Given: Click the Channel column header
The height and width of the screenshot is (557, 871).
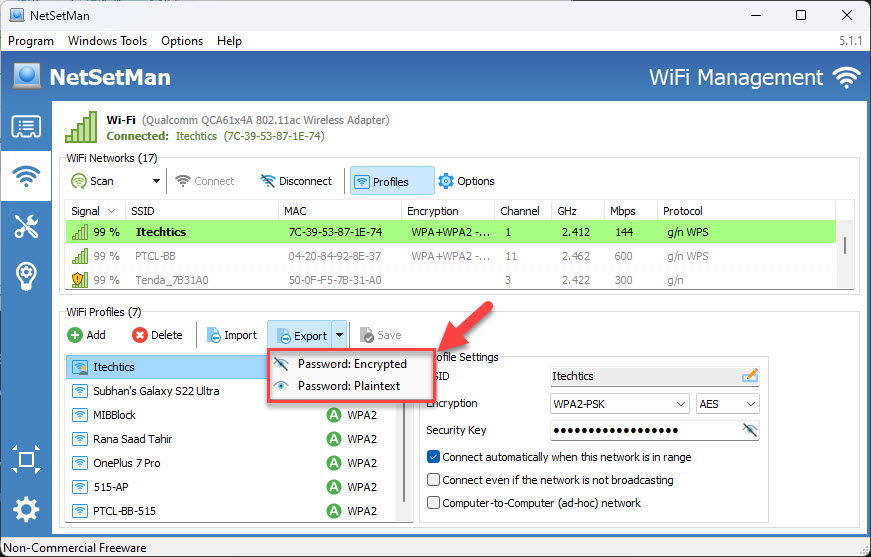Looking at the screenshot, I should (x=523, y=211).
